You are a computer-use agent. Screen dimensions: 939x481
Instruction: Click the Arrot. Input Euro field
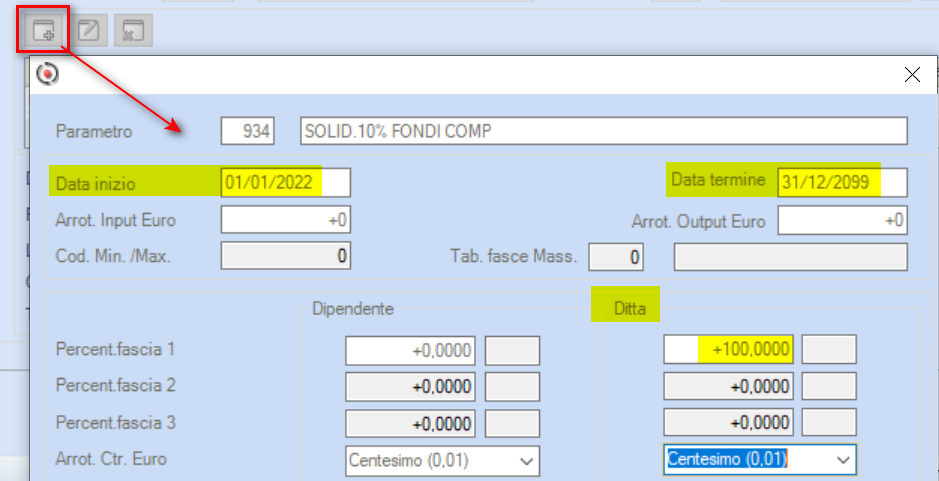pyautogui.click(x=286, y=220)
